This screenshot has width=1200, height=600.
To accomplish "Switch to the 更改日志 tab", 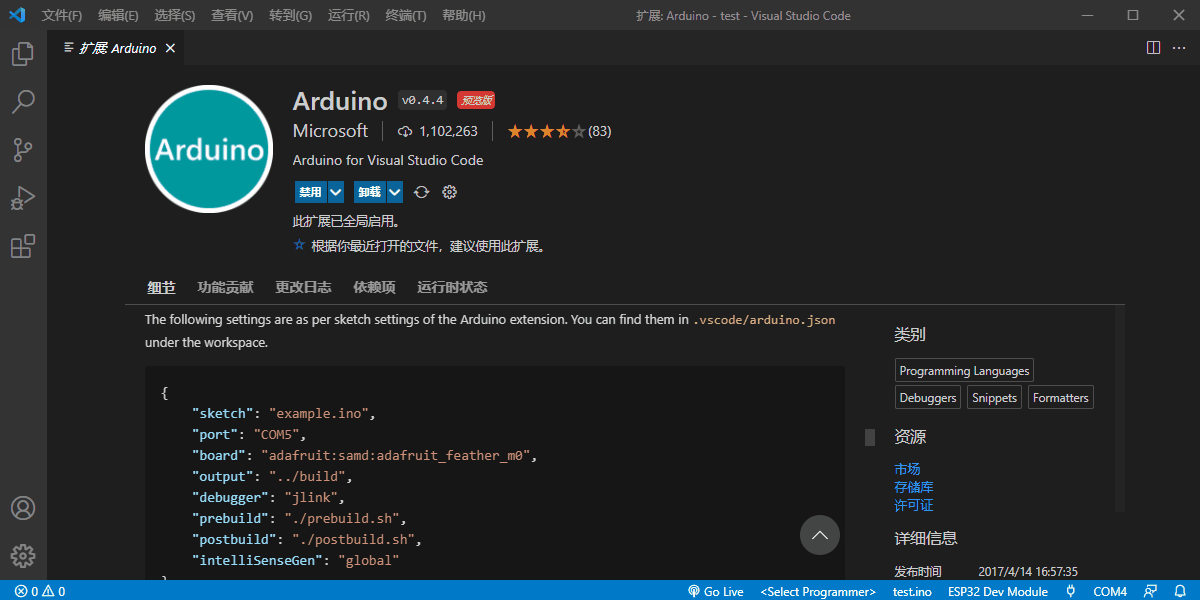I will click(x=303, y=287).
